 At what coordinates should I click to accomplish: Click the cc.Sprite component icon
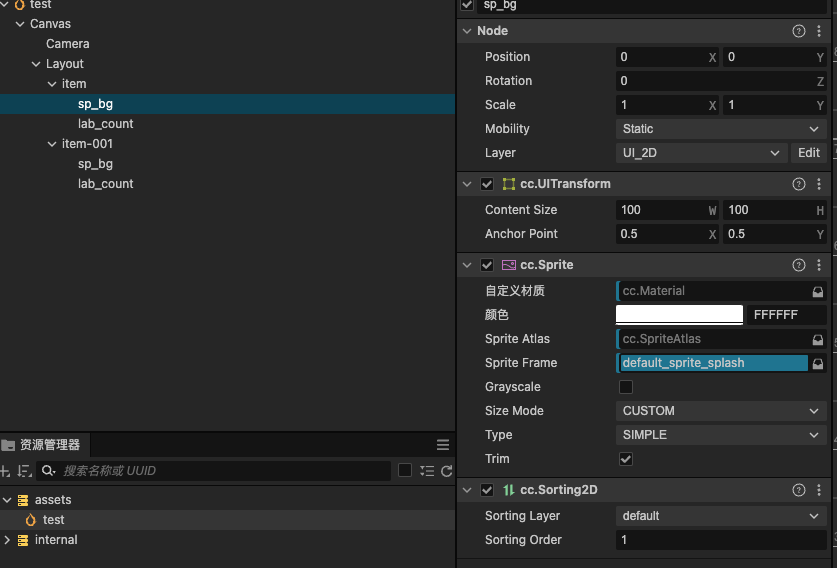click(509, 265)
